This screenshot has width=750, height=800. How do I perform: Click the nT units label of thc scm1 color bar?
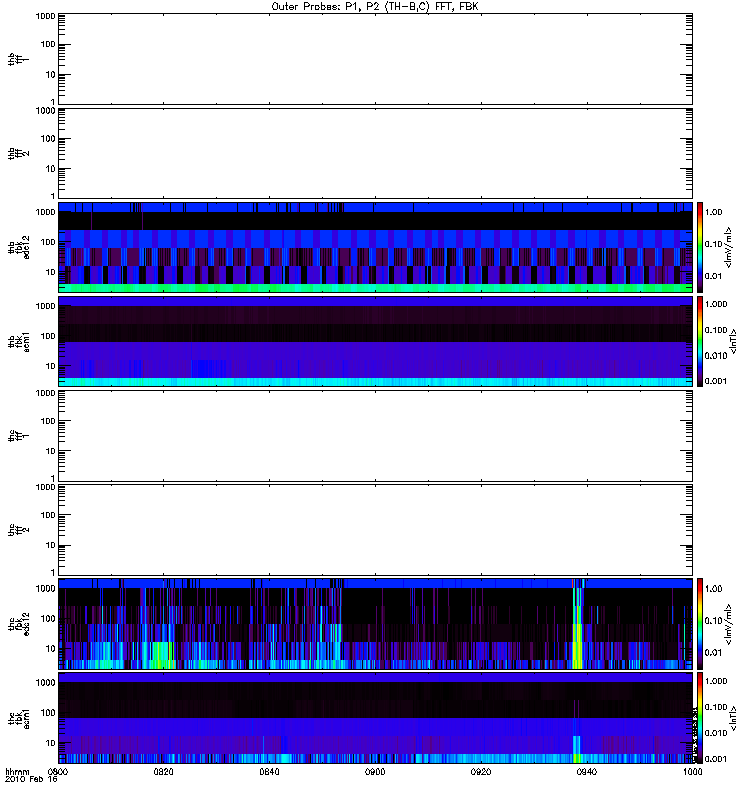point(733,718)
